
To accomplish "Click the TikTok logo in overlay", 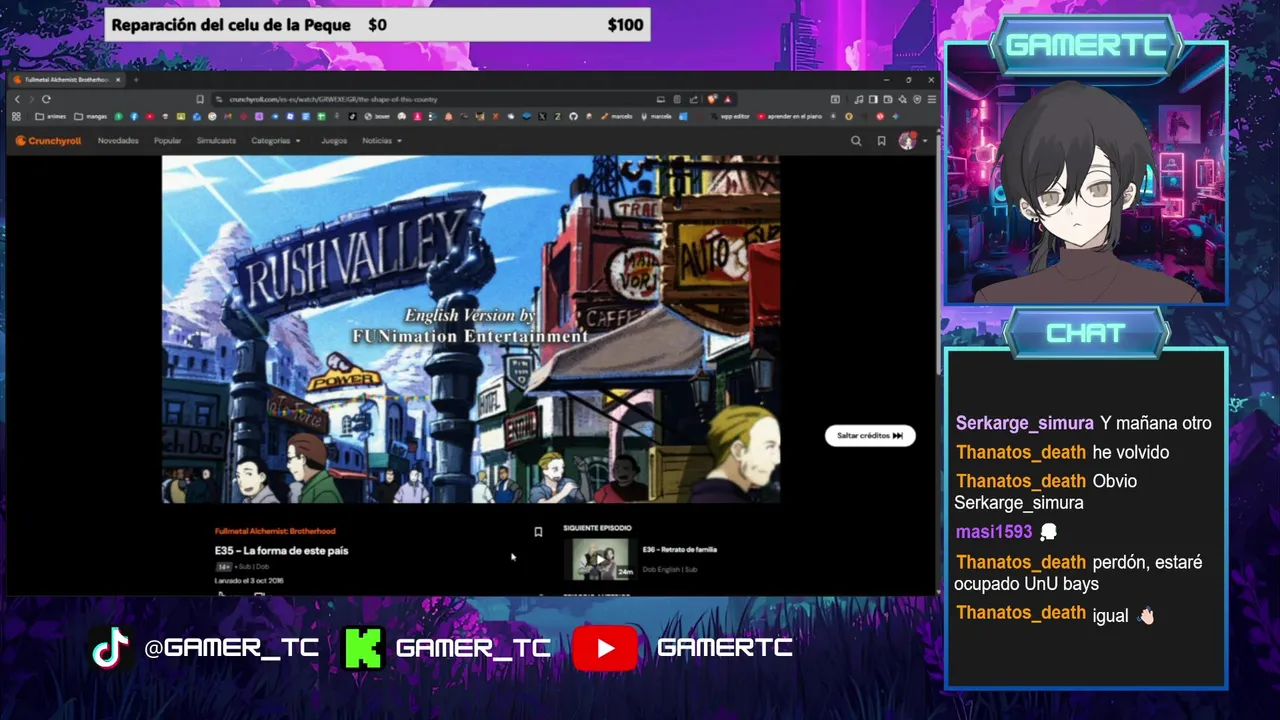I will point(111,648).
